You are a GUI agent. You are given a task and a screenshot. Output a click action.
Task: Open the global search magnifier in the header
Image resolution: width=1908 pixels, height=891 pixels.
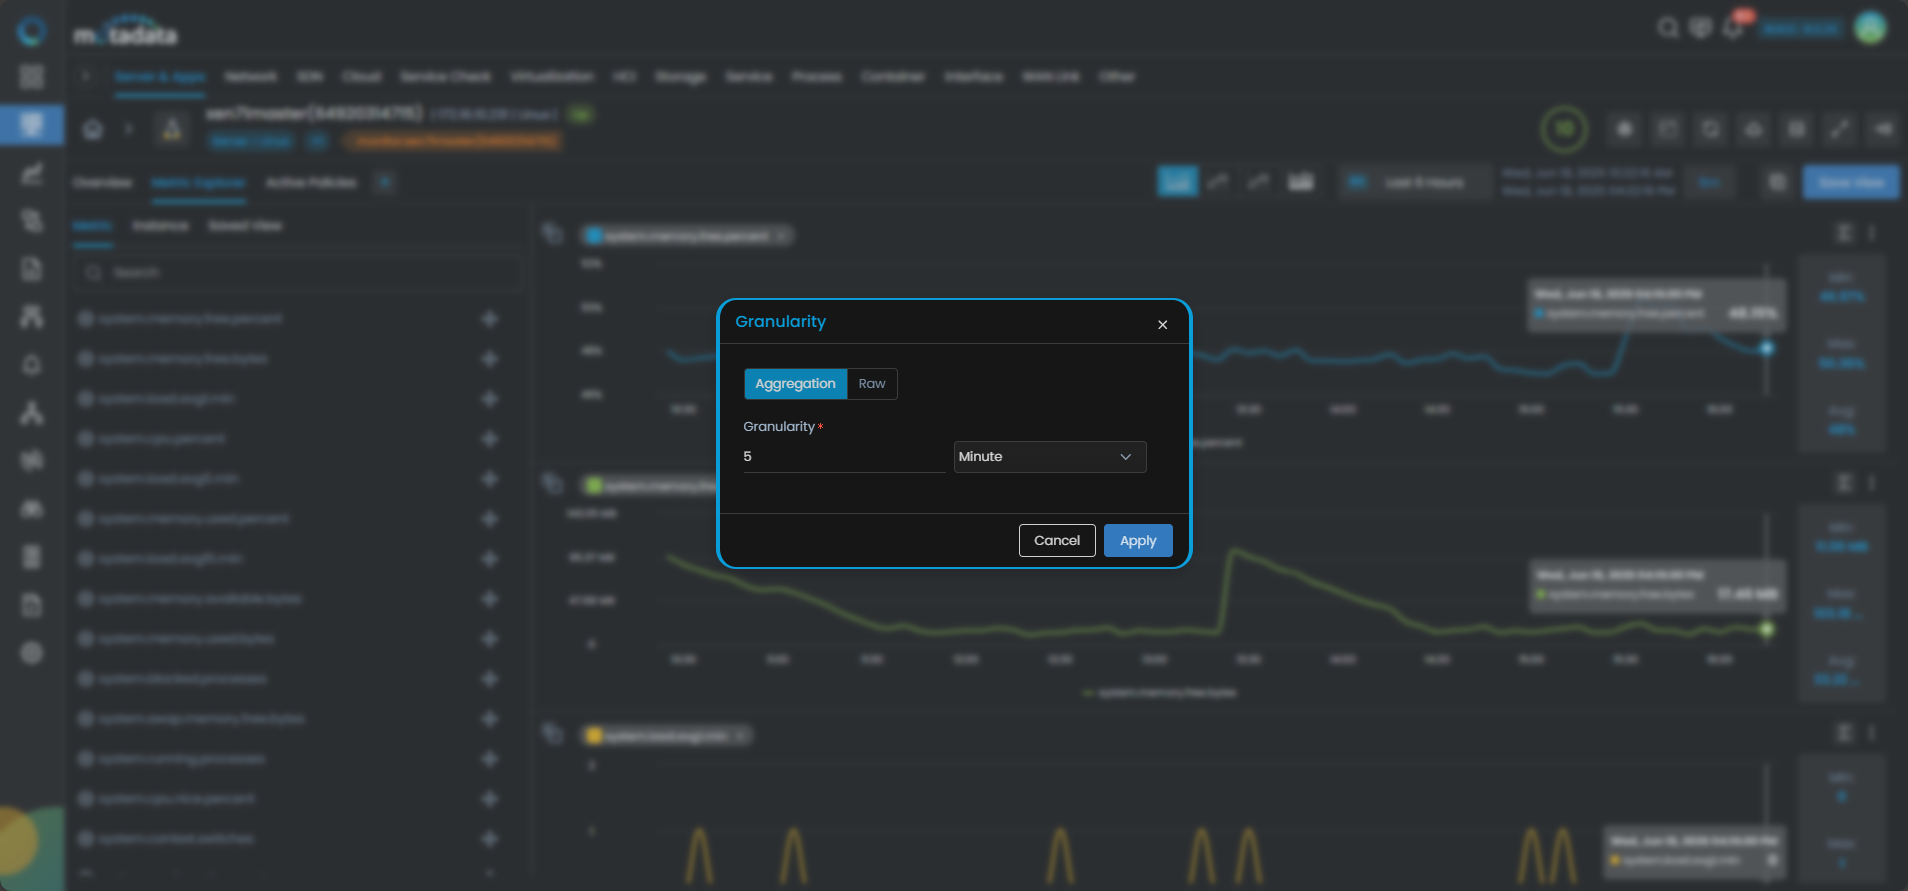click(x=1668, y=28)
